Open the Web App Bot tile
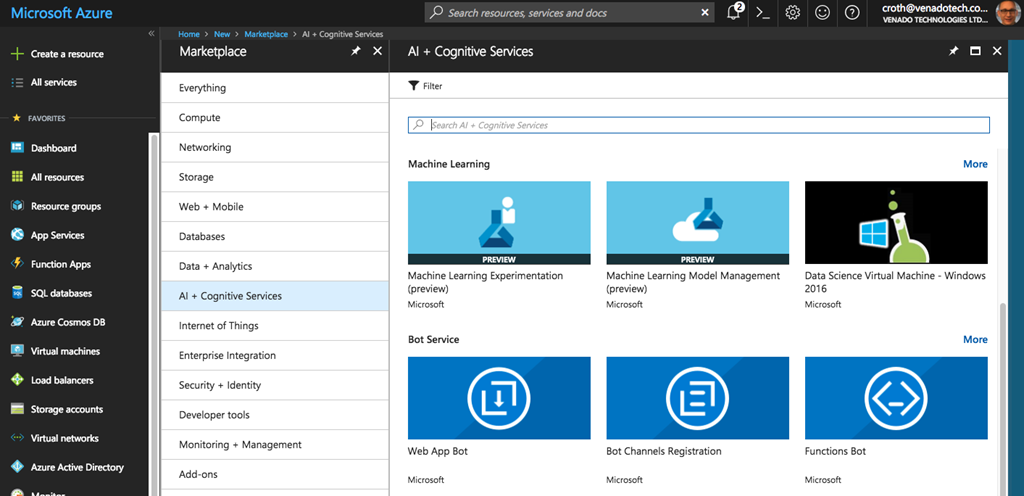This screenshot has width=1024, height=496. (x=499, y=420)
